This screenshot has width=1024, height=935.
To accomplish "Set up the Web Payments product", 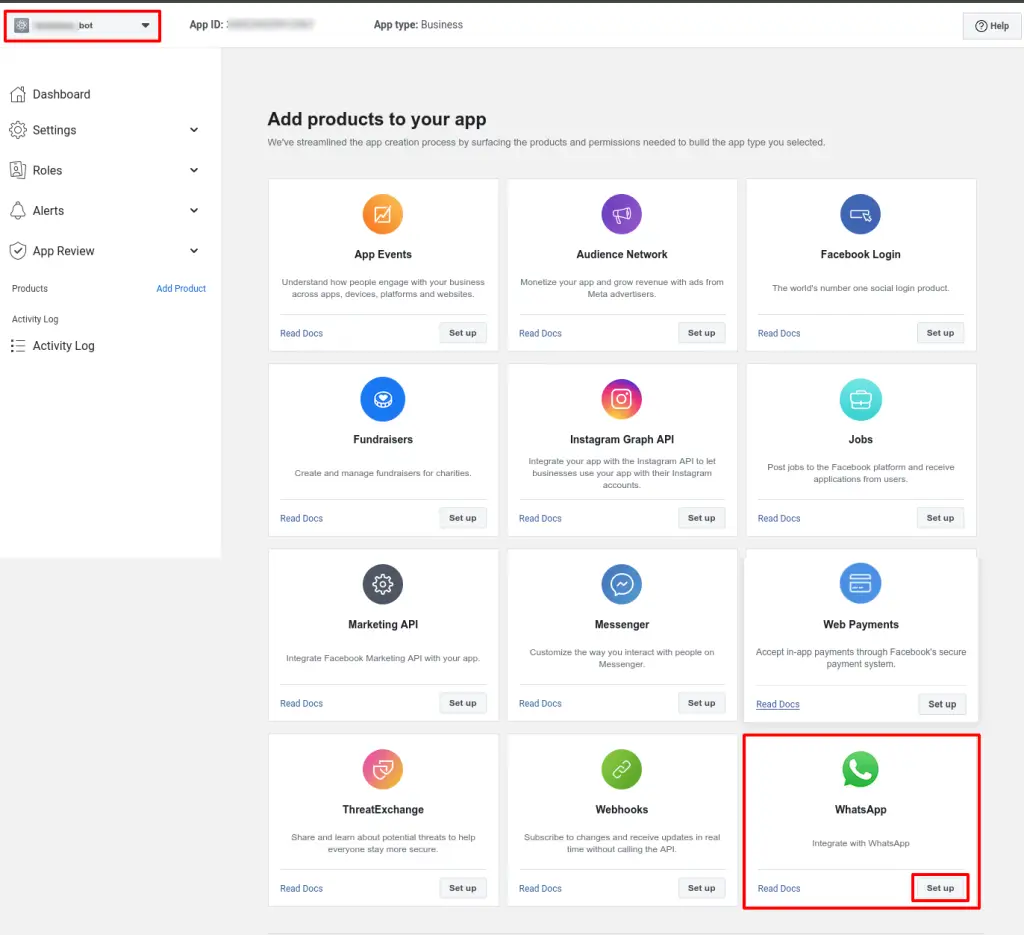I will [x=942, y=704].
